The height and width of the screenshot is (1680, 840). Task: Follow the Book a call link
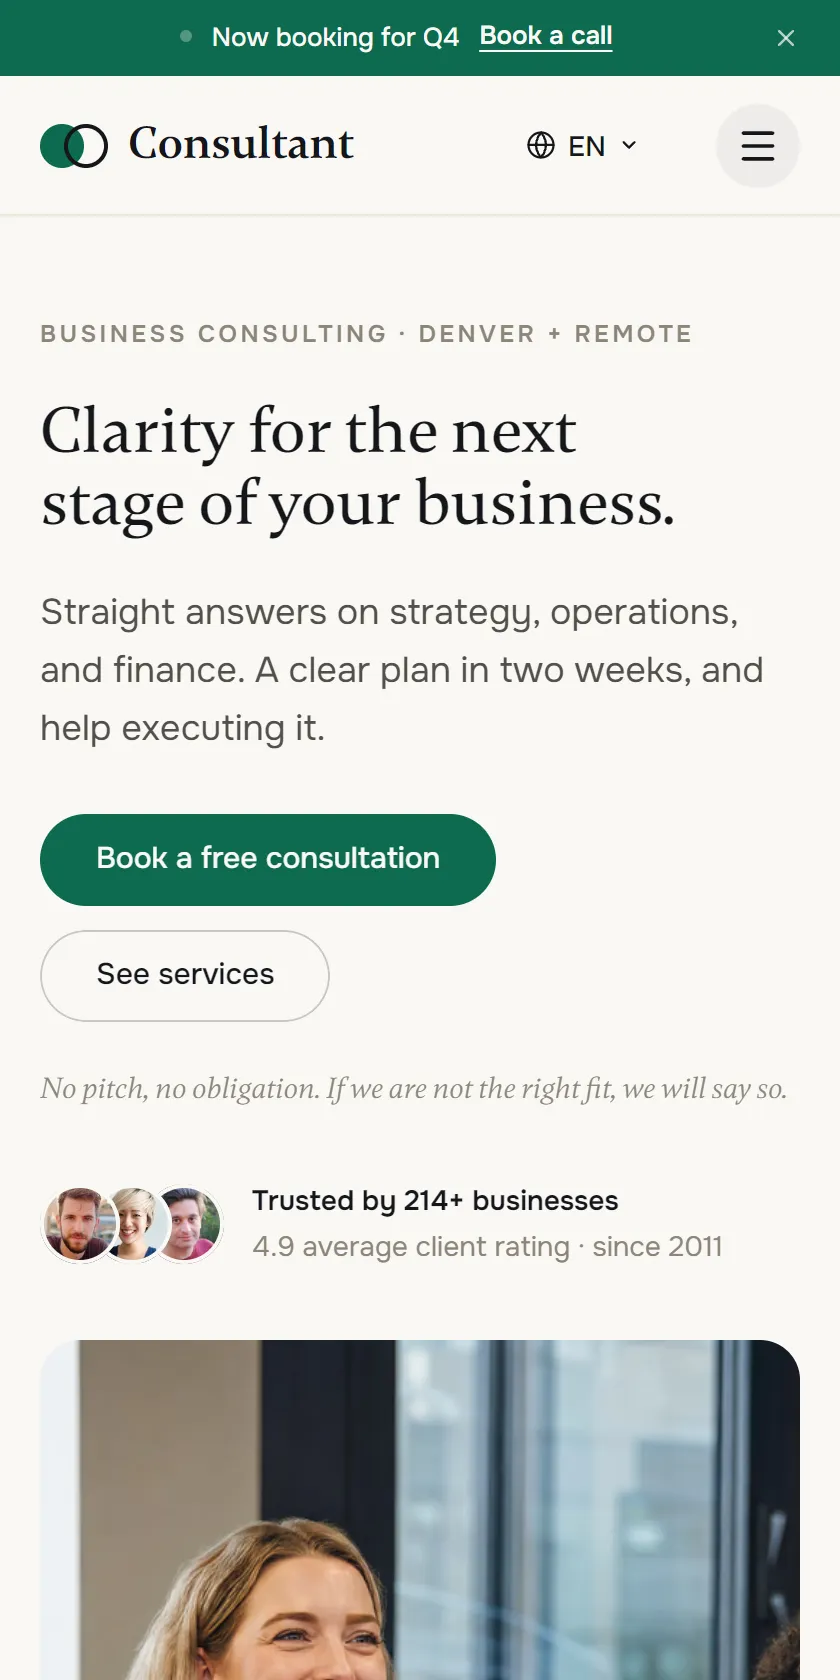coord(546,36)
